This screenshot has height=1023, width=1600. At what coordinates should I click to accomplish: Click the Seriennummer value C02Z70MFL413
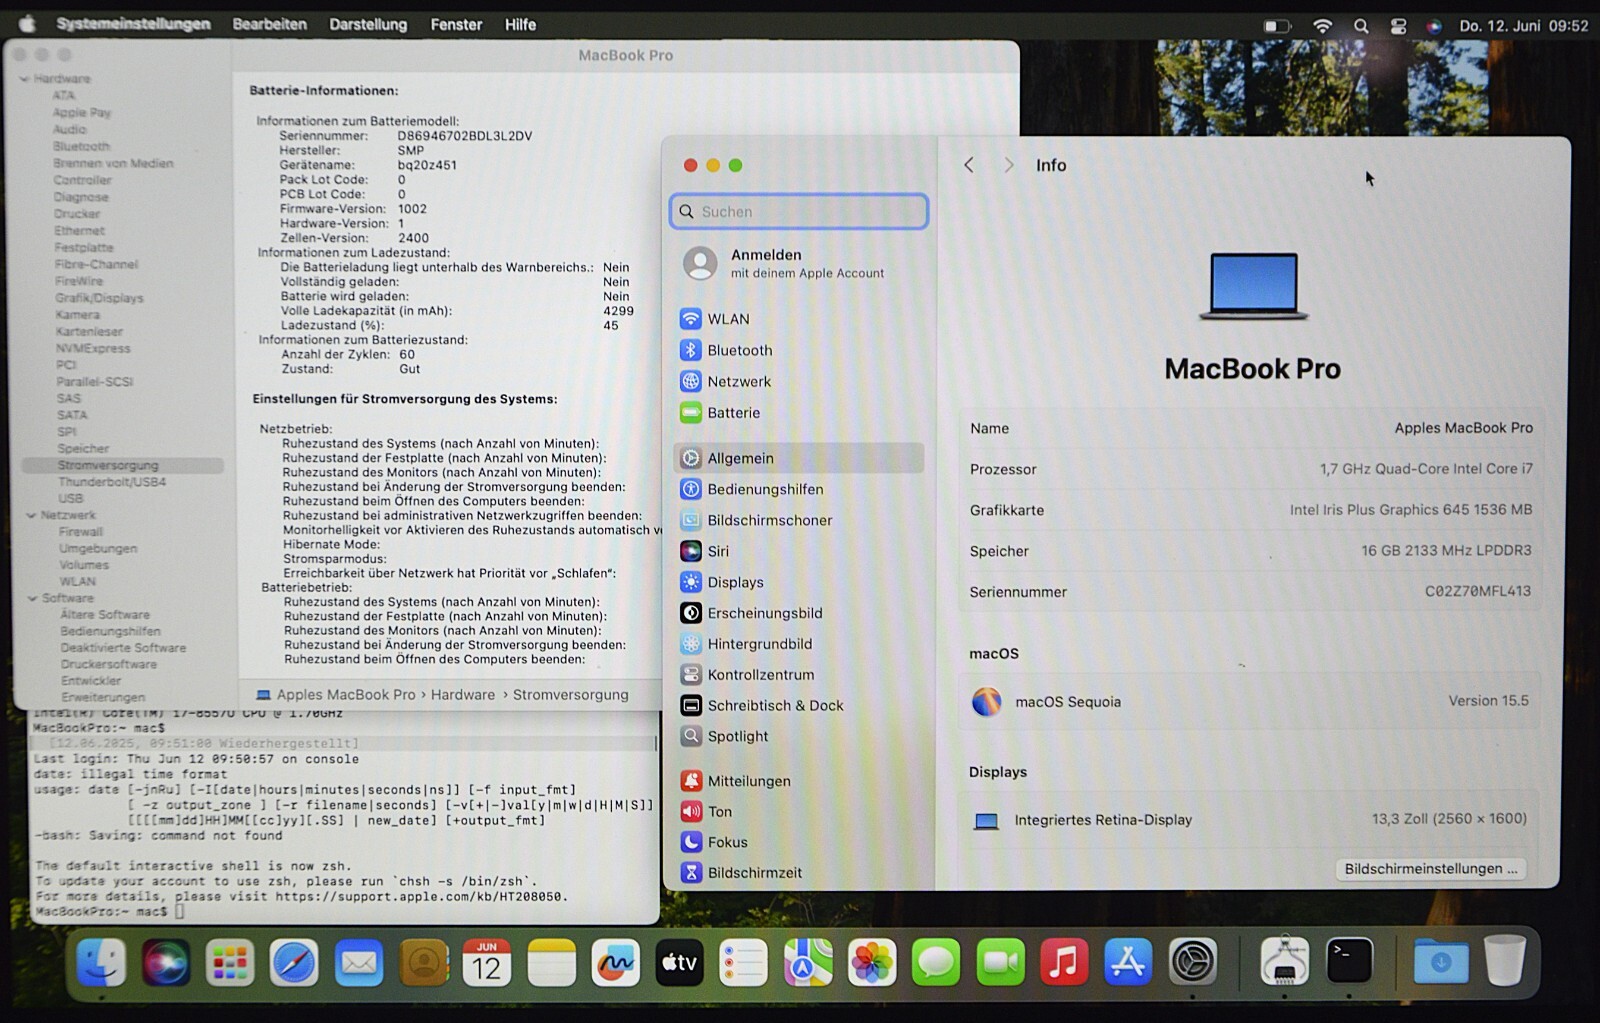coord(1477,591)
